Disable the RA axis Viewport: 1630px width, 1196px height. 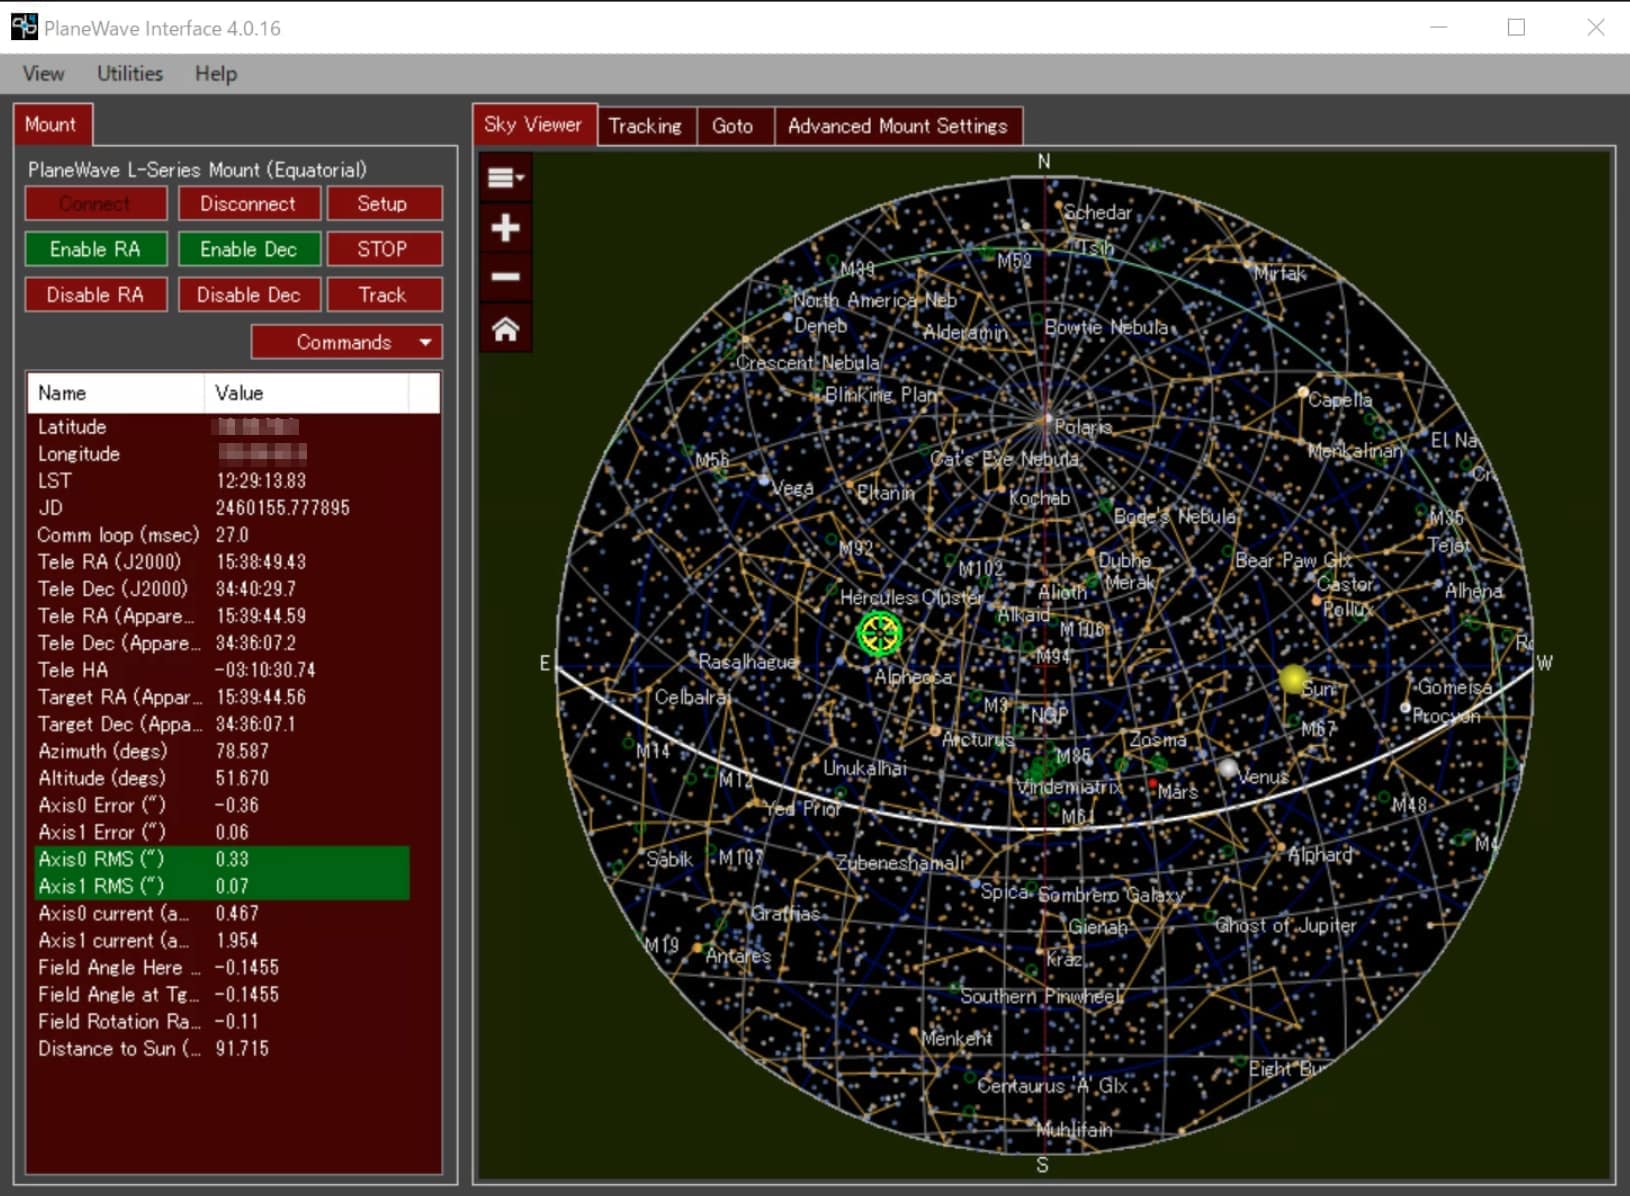point(95,295)
